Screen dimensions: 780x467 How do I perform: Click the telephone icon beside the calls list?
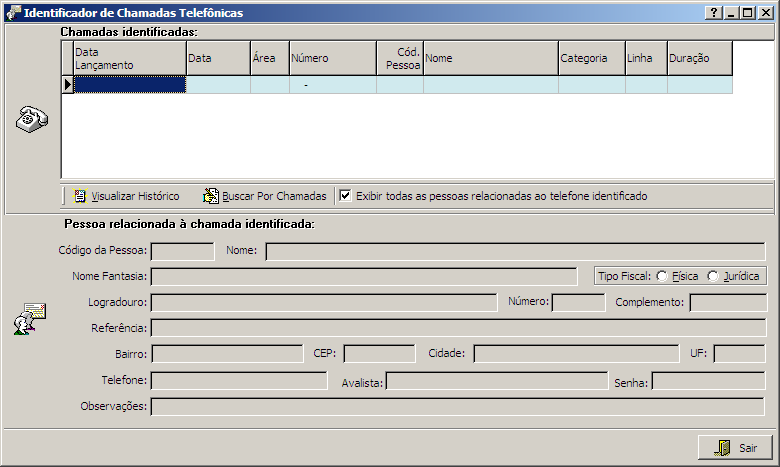pos(31,119)
